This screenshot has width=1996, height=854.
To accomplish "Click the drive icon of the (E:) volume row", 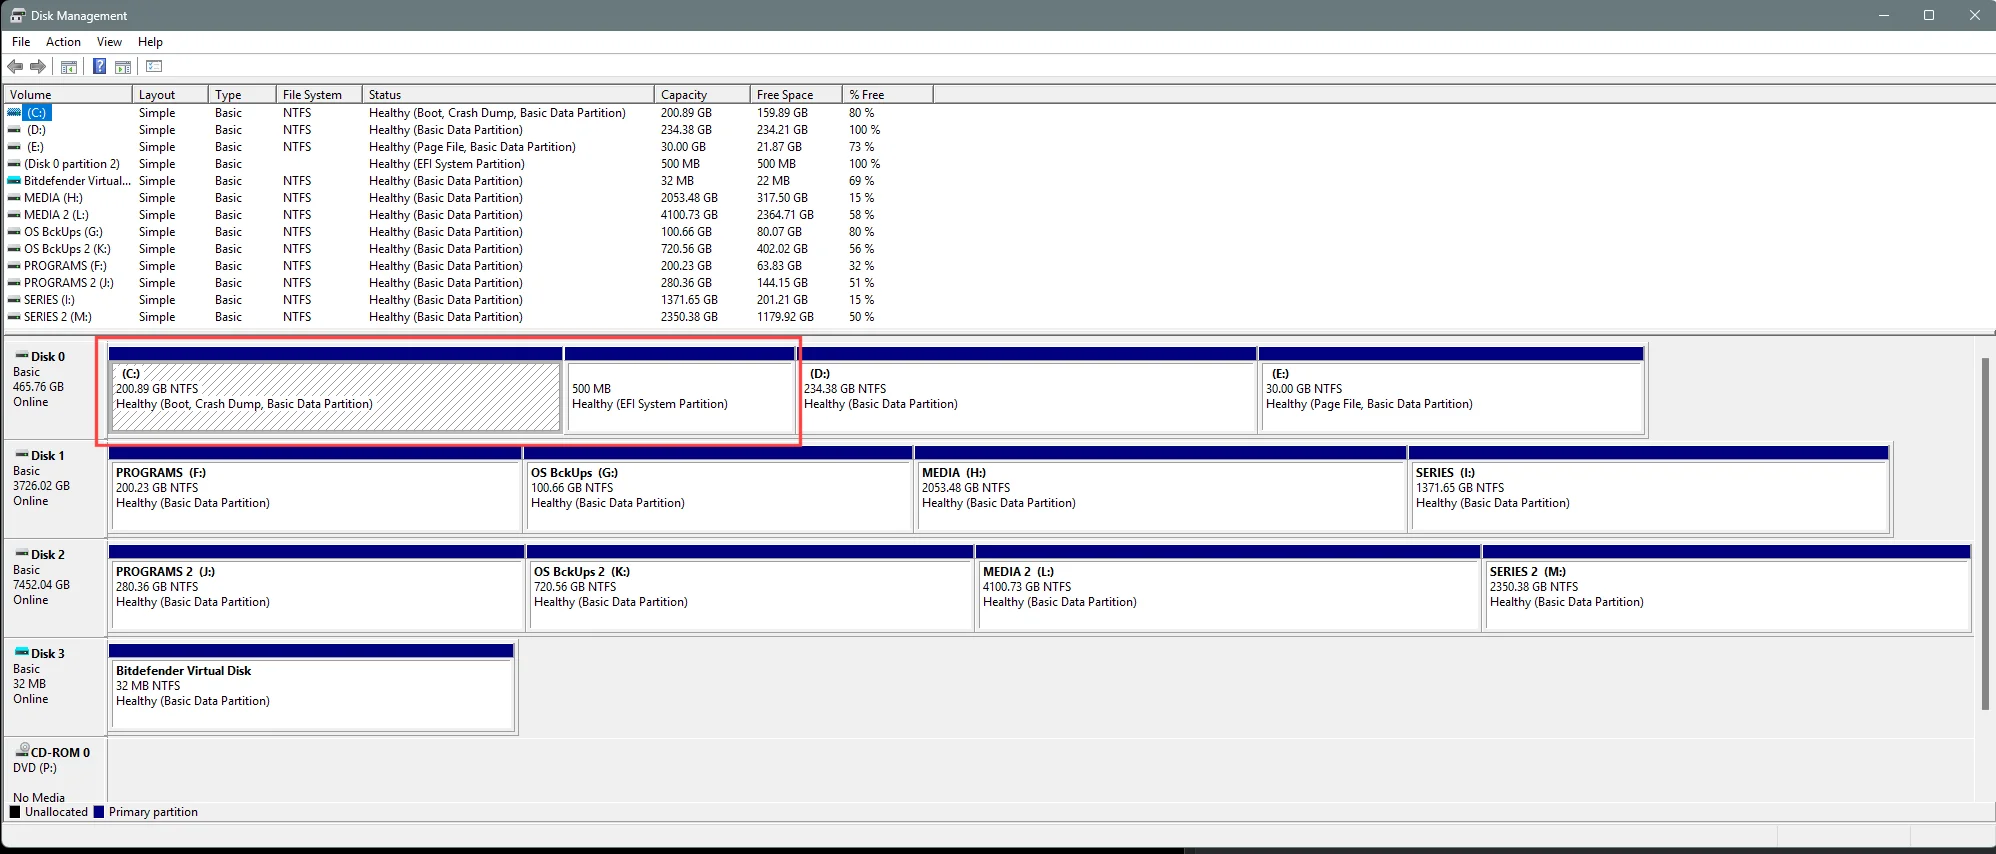I will coord(14,147).
